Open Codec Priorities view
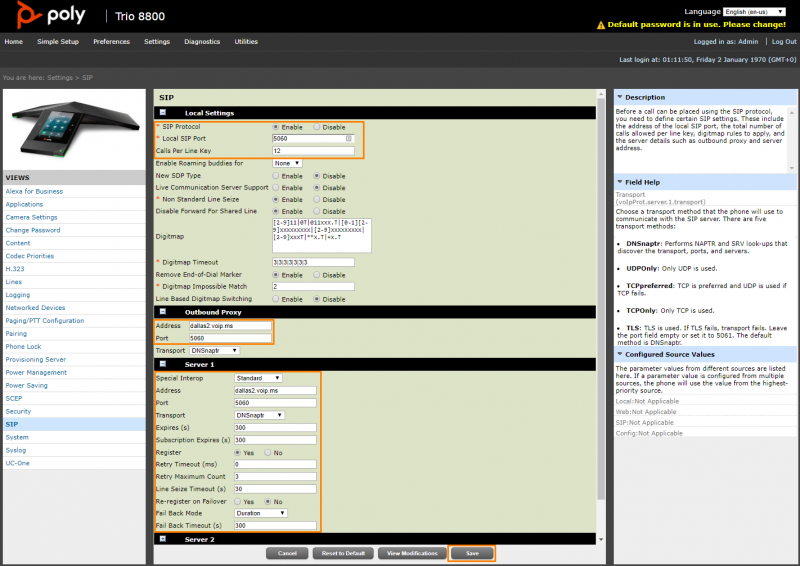Screen dimensions: 800x566 pos(30,256)
